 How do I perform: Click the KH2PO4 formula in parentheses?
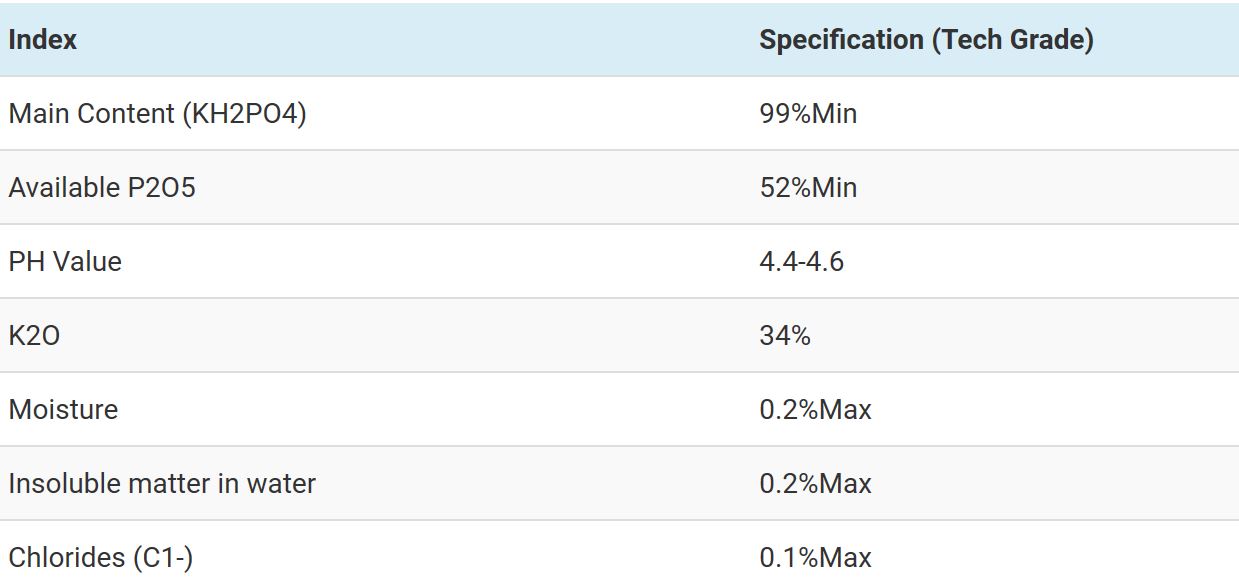click(244, 114)
